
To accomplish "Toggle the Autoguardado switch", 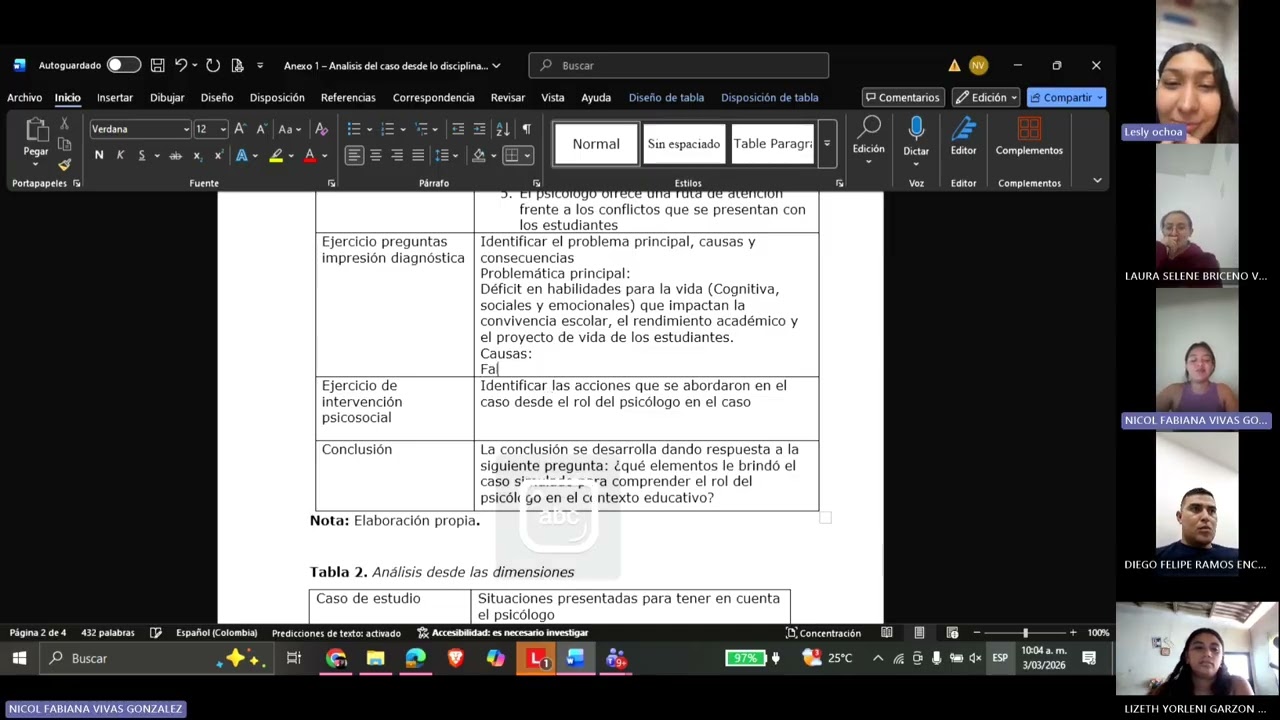I will click(124, 65).
